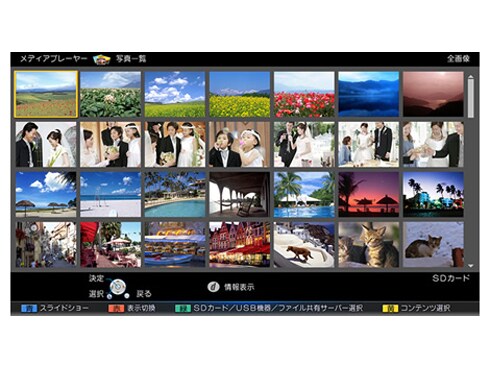The width and height of the screenshot is (490, 368).
Task: Click the d 情報表示 button icon
Action: coord(213,287)
